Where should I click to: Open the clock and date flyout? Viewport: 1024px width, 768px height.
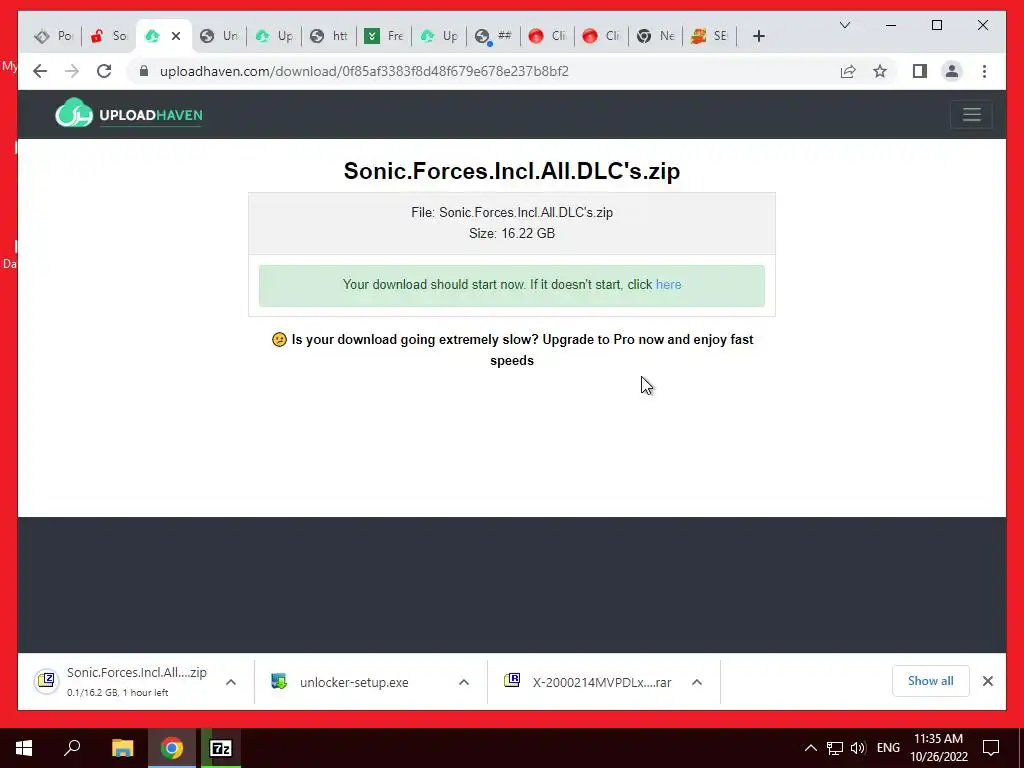[x=938, y=748]
